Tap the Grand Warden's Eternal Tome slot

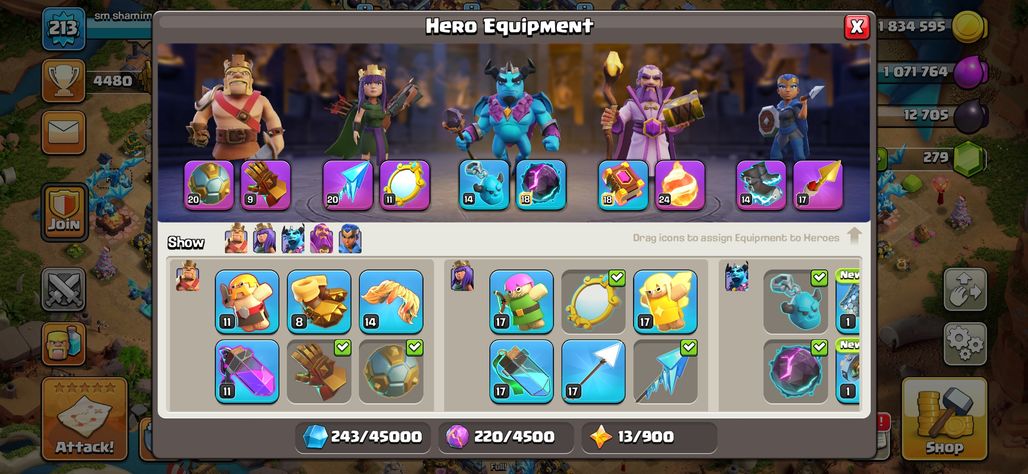click(623, 185)
